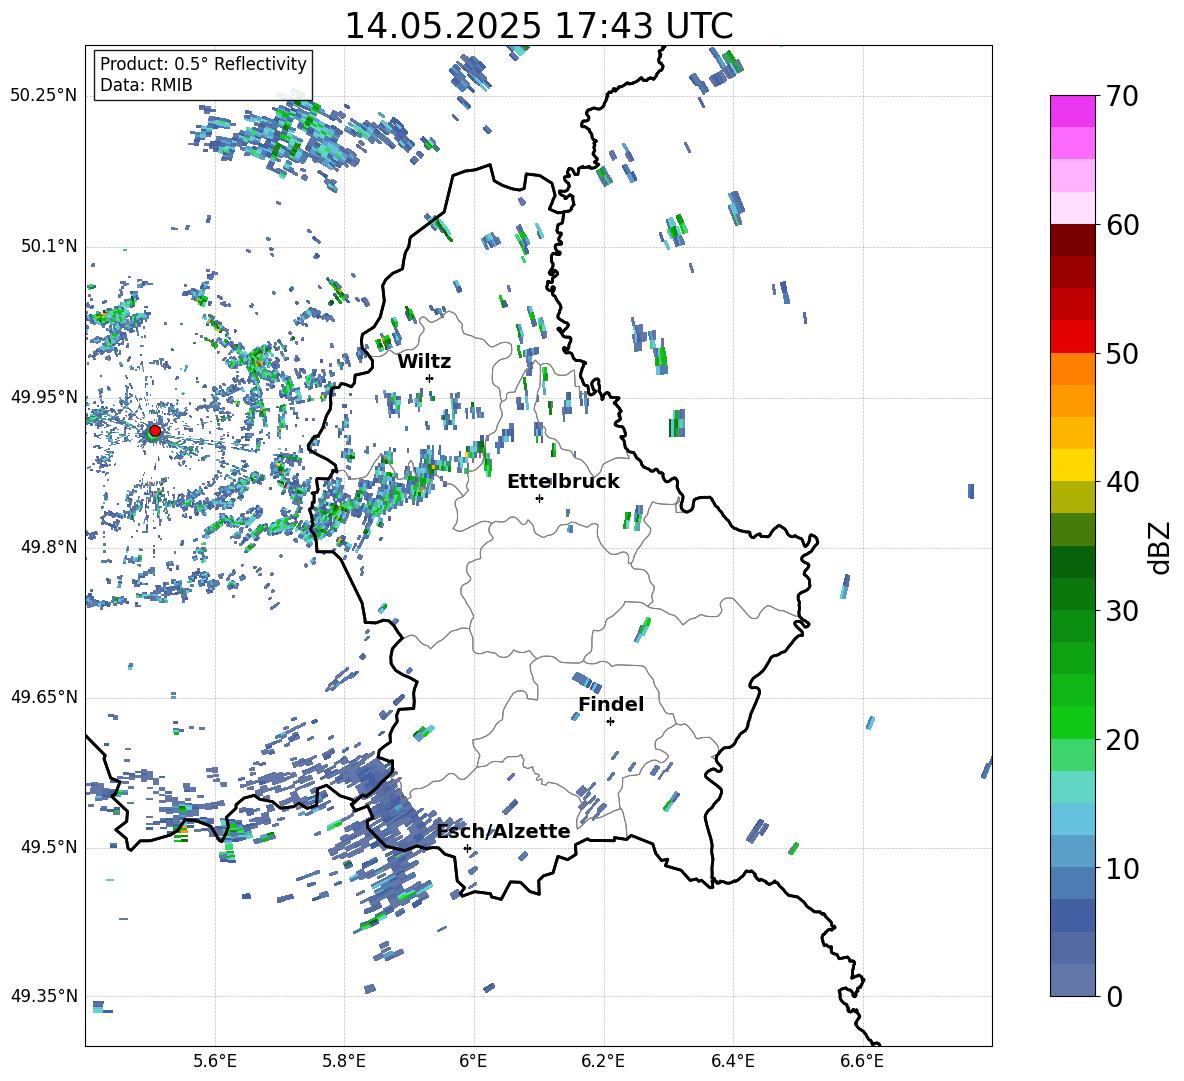
Task: Click the Findel station label
Action: coord(611,704)
